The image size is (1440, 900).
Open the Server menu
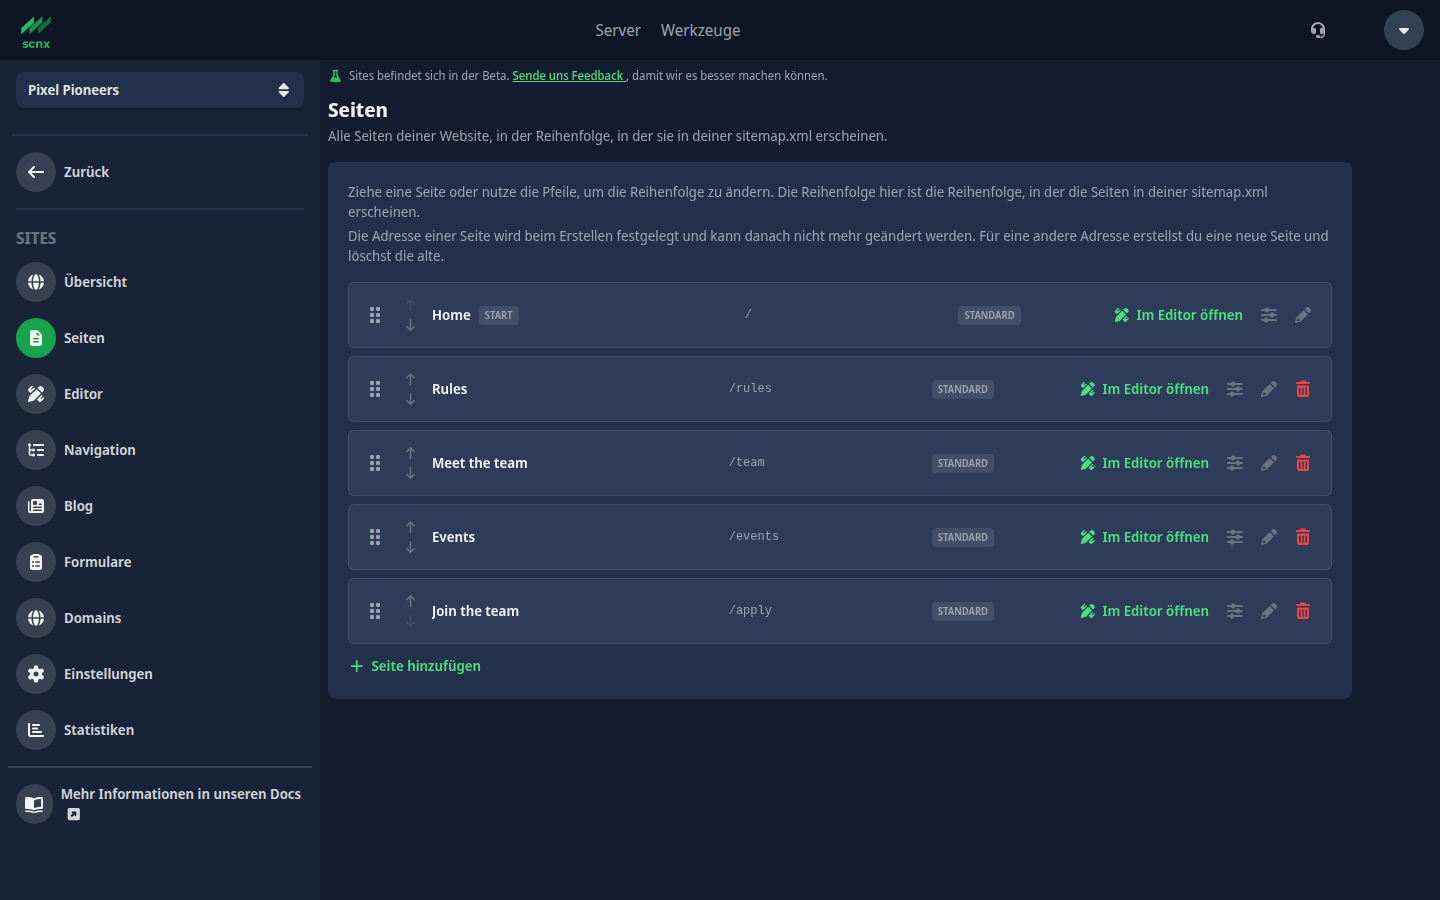coord(618,30)
